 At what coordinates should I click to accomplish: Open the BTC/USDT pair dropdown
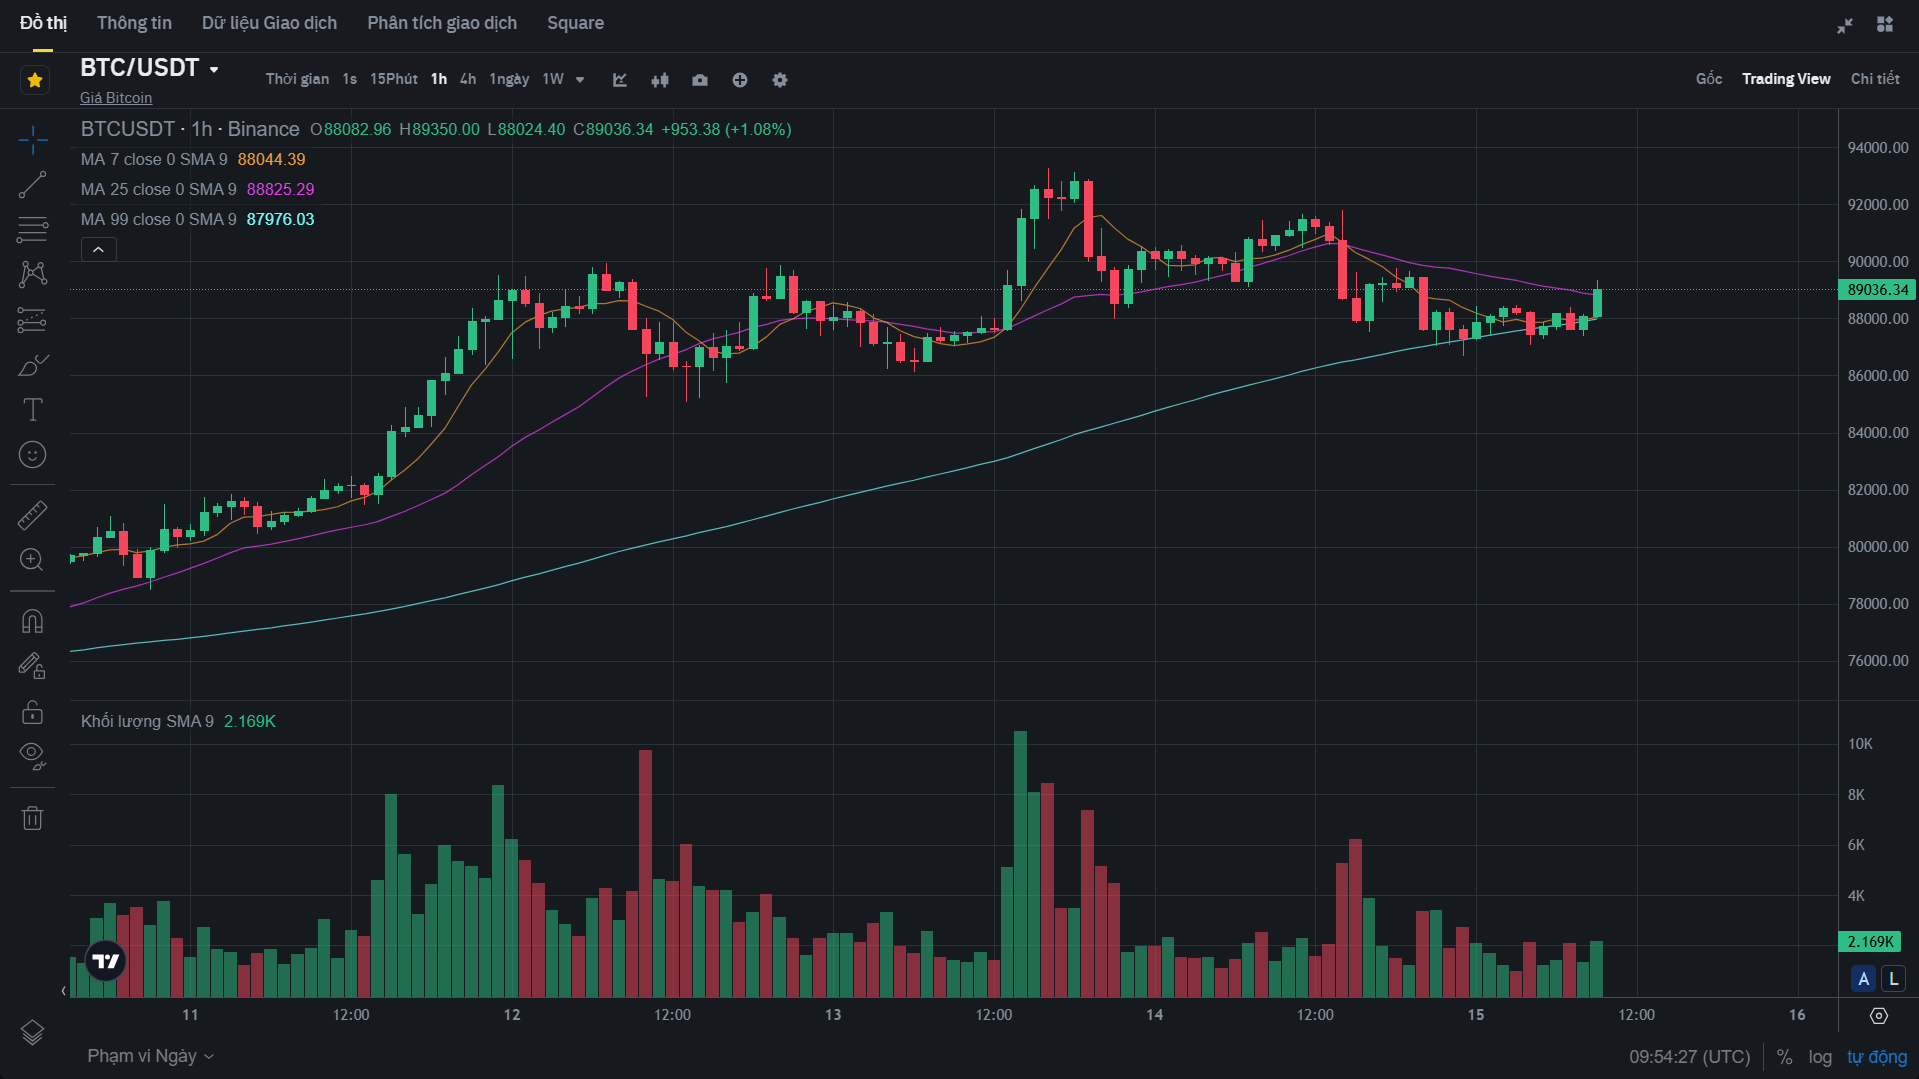pyautogui.click(x=214, y=69)
